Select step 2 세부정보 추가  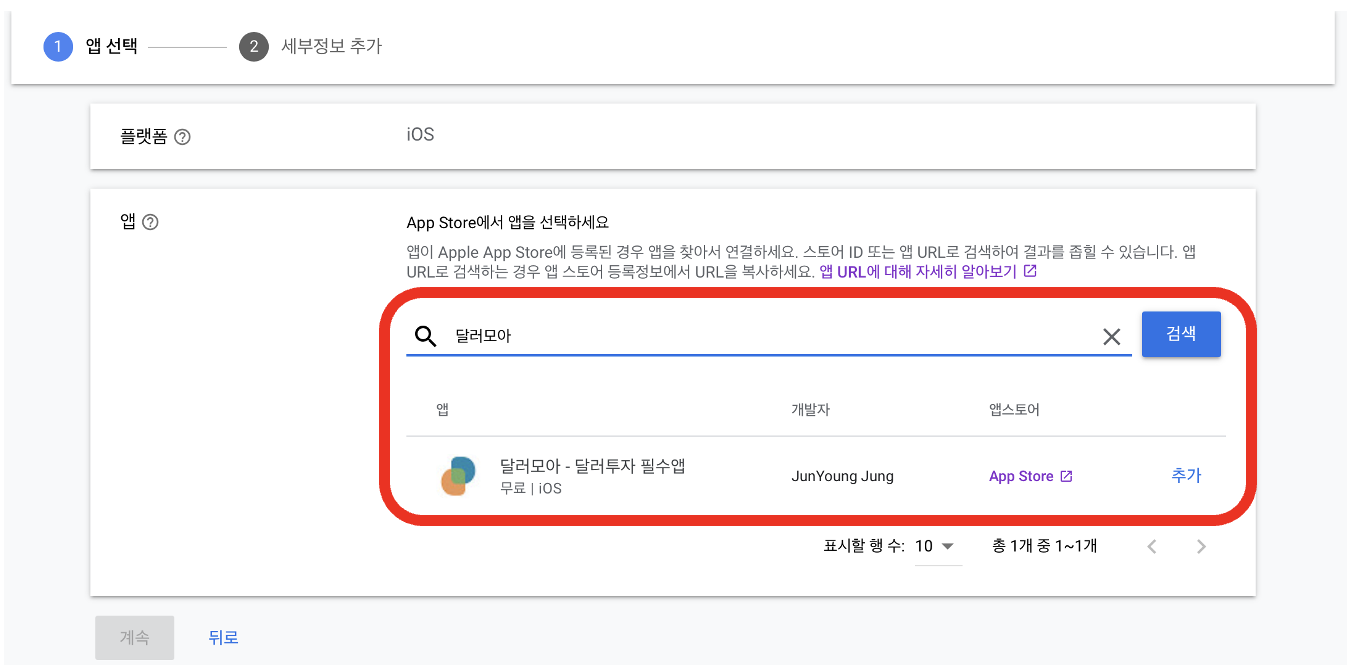(310, 46)
